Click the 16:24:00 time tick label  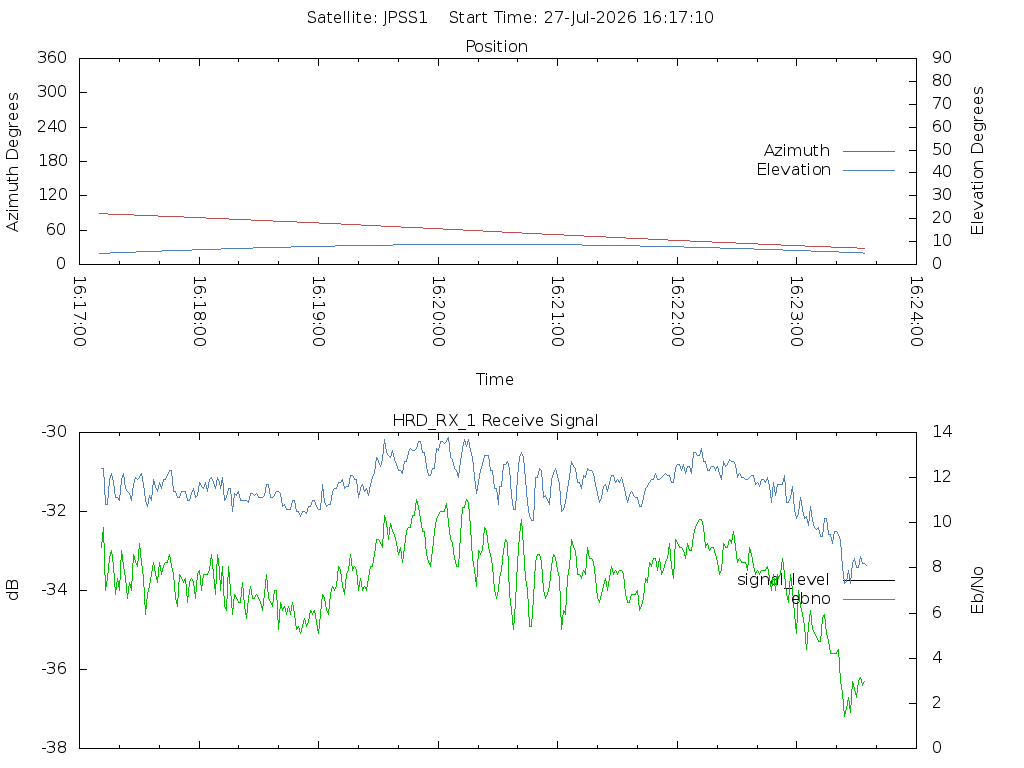(x=916, y=312)
